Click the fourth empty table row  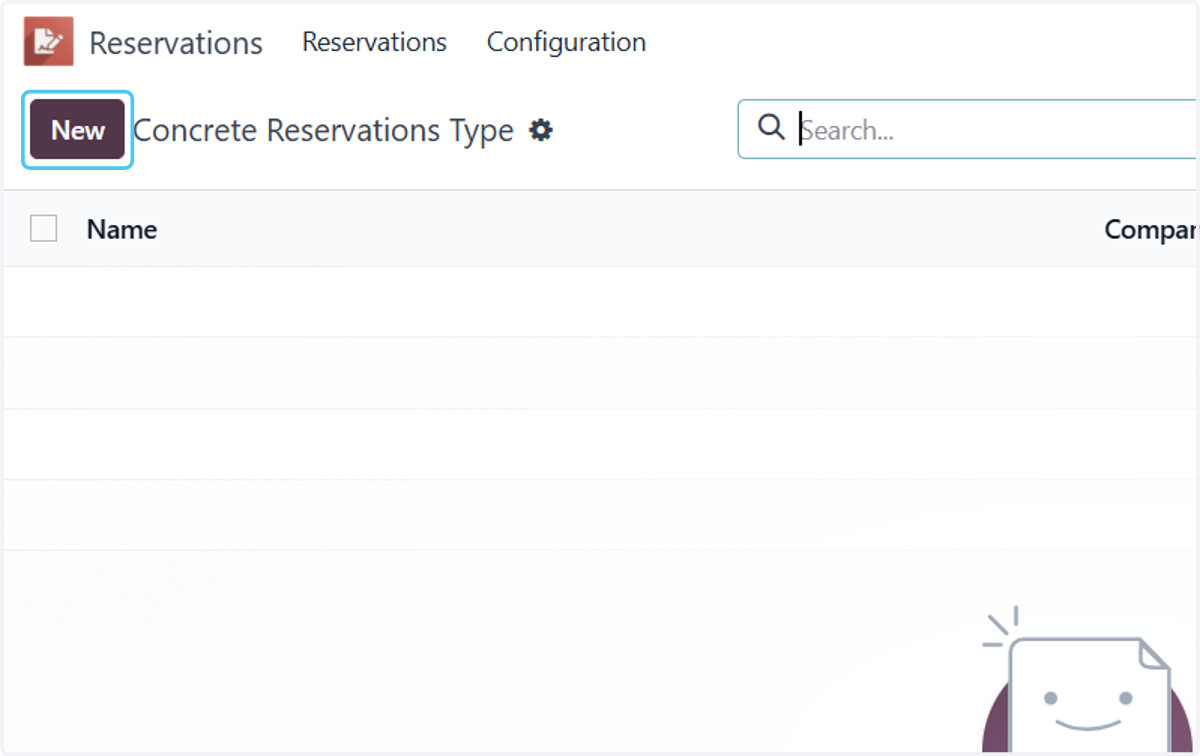click(600, 515)
